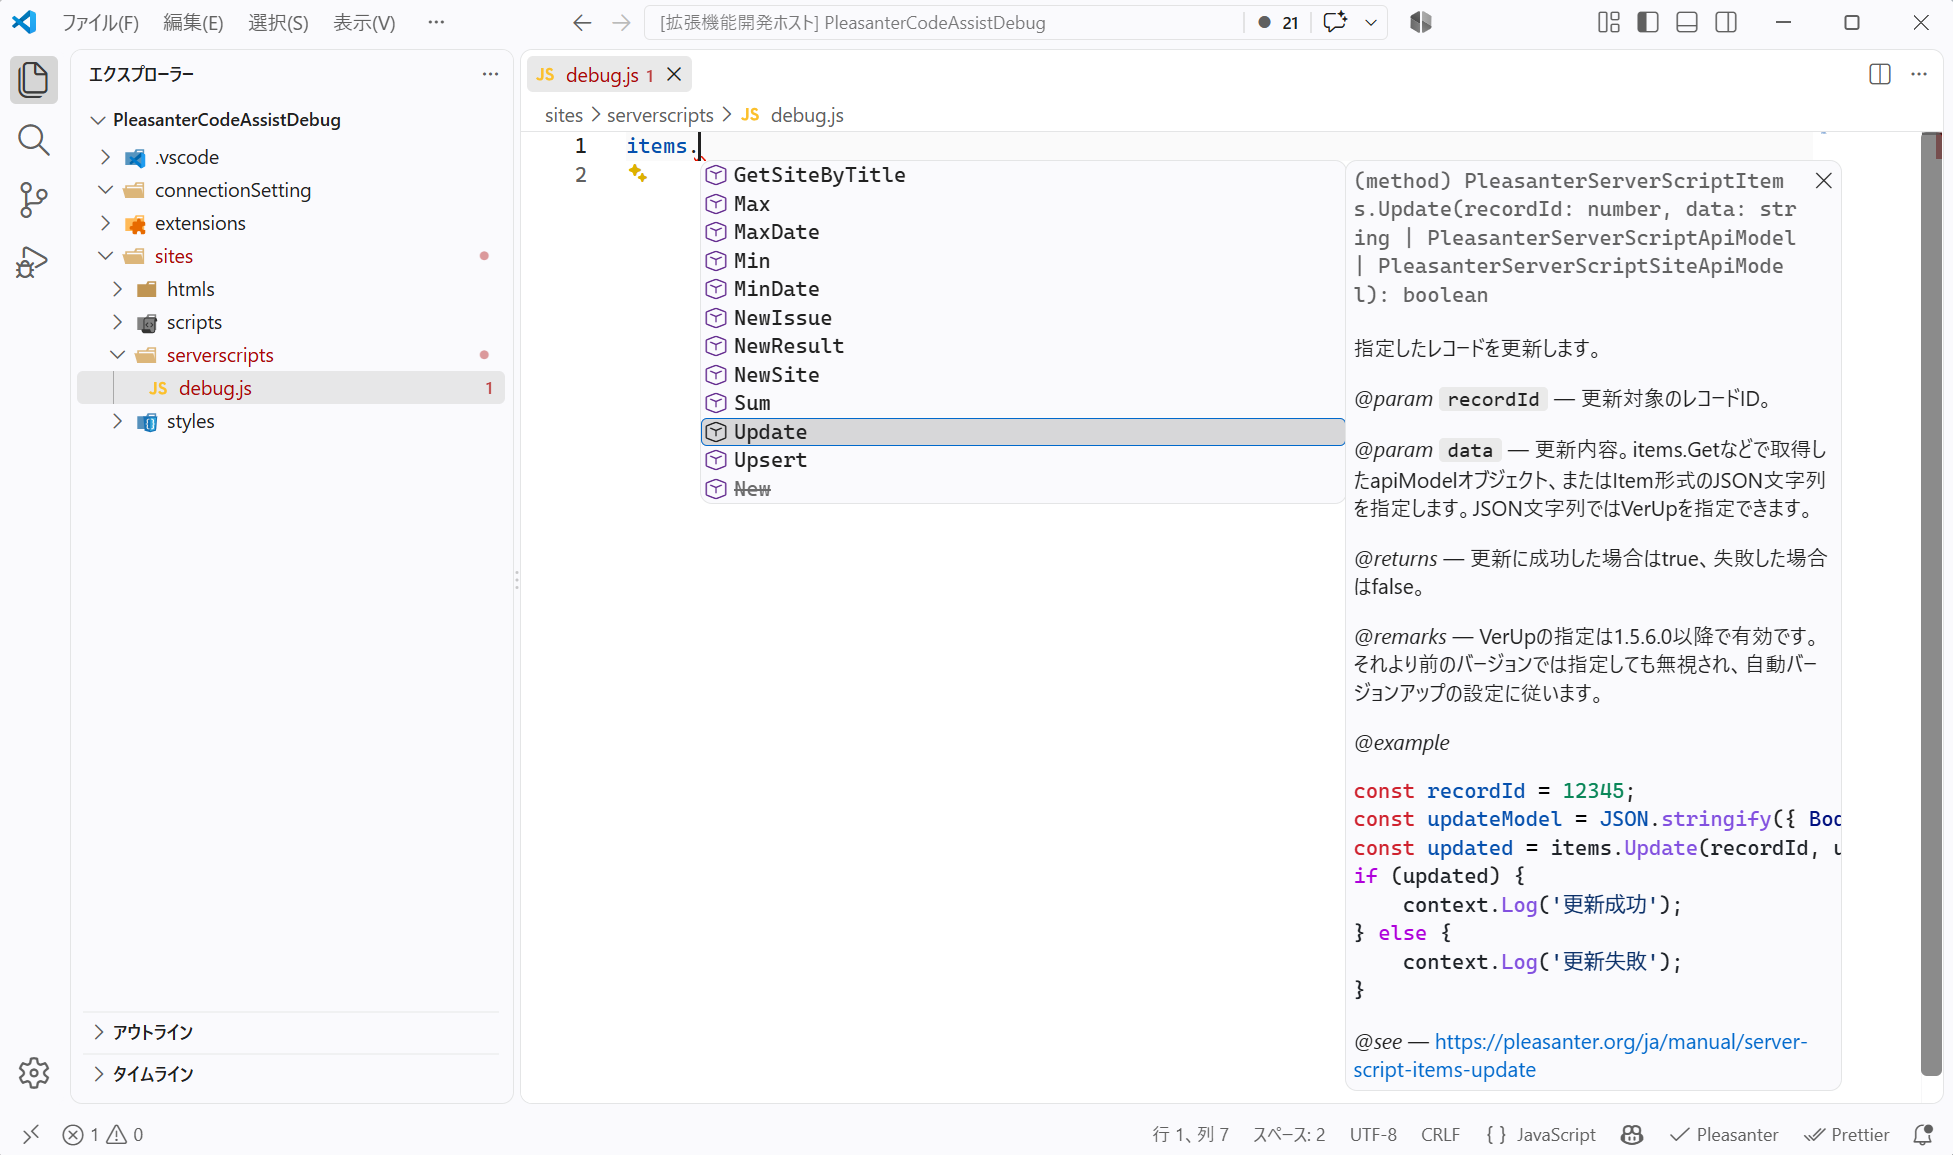The width and height of the screenshot is (1953, 1155).
Task: Collapse the connectionSetting folder
Action: (106, 190)
